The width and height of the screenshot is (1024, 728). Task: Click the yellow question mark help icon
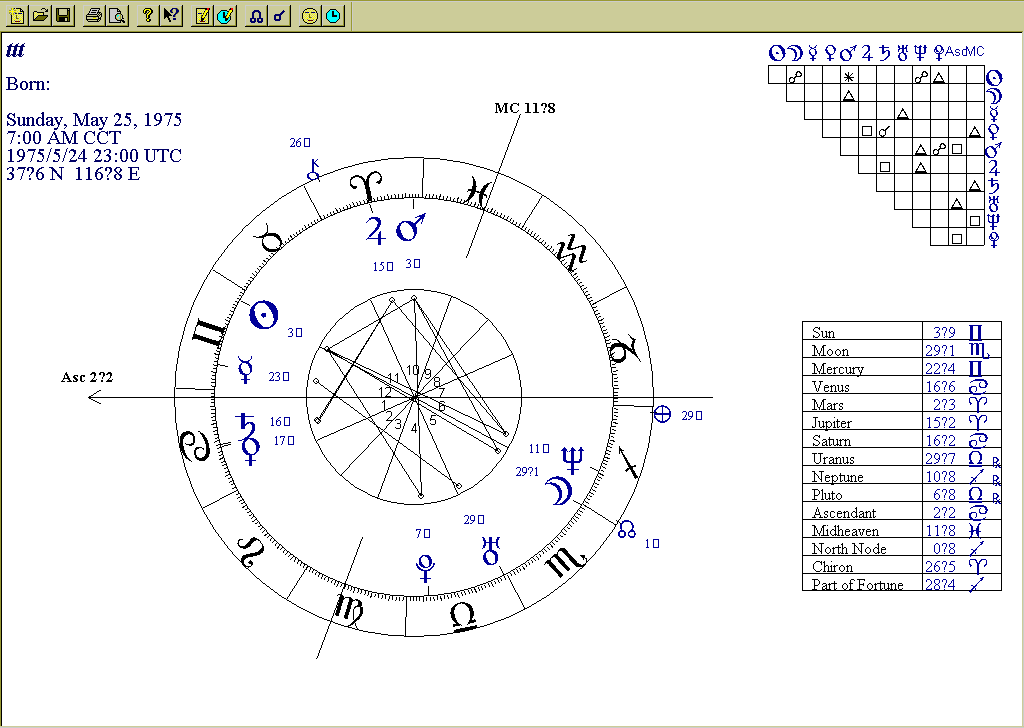(x=148, y=16)
